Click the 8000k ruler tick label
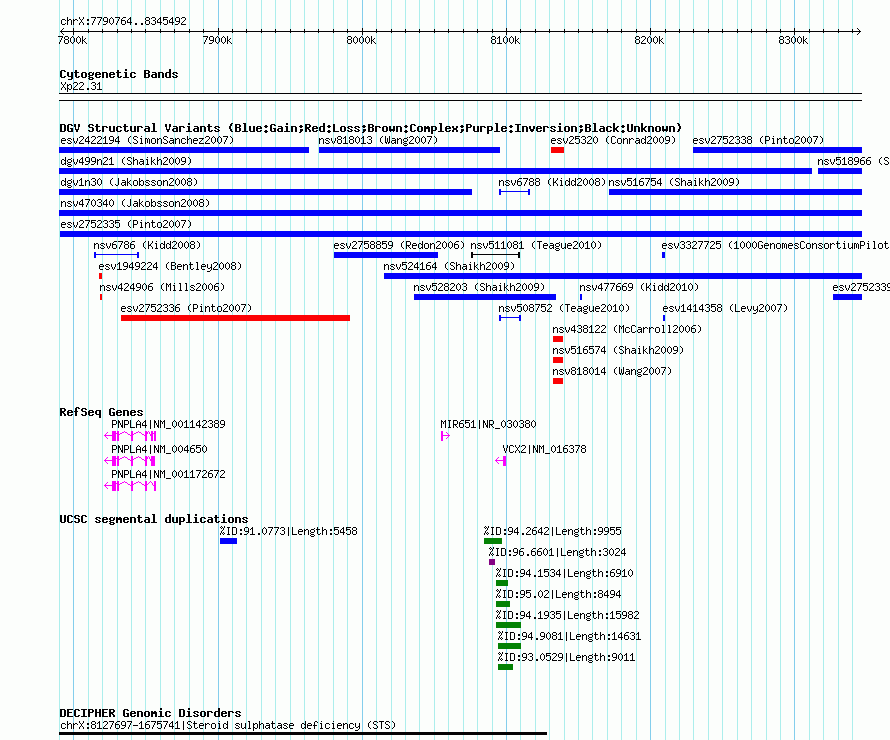890x740 pixels. (362, 40)
